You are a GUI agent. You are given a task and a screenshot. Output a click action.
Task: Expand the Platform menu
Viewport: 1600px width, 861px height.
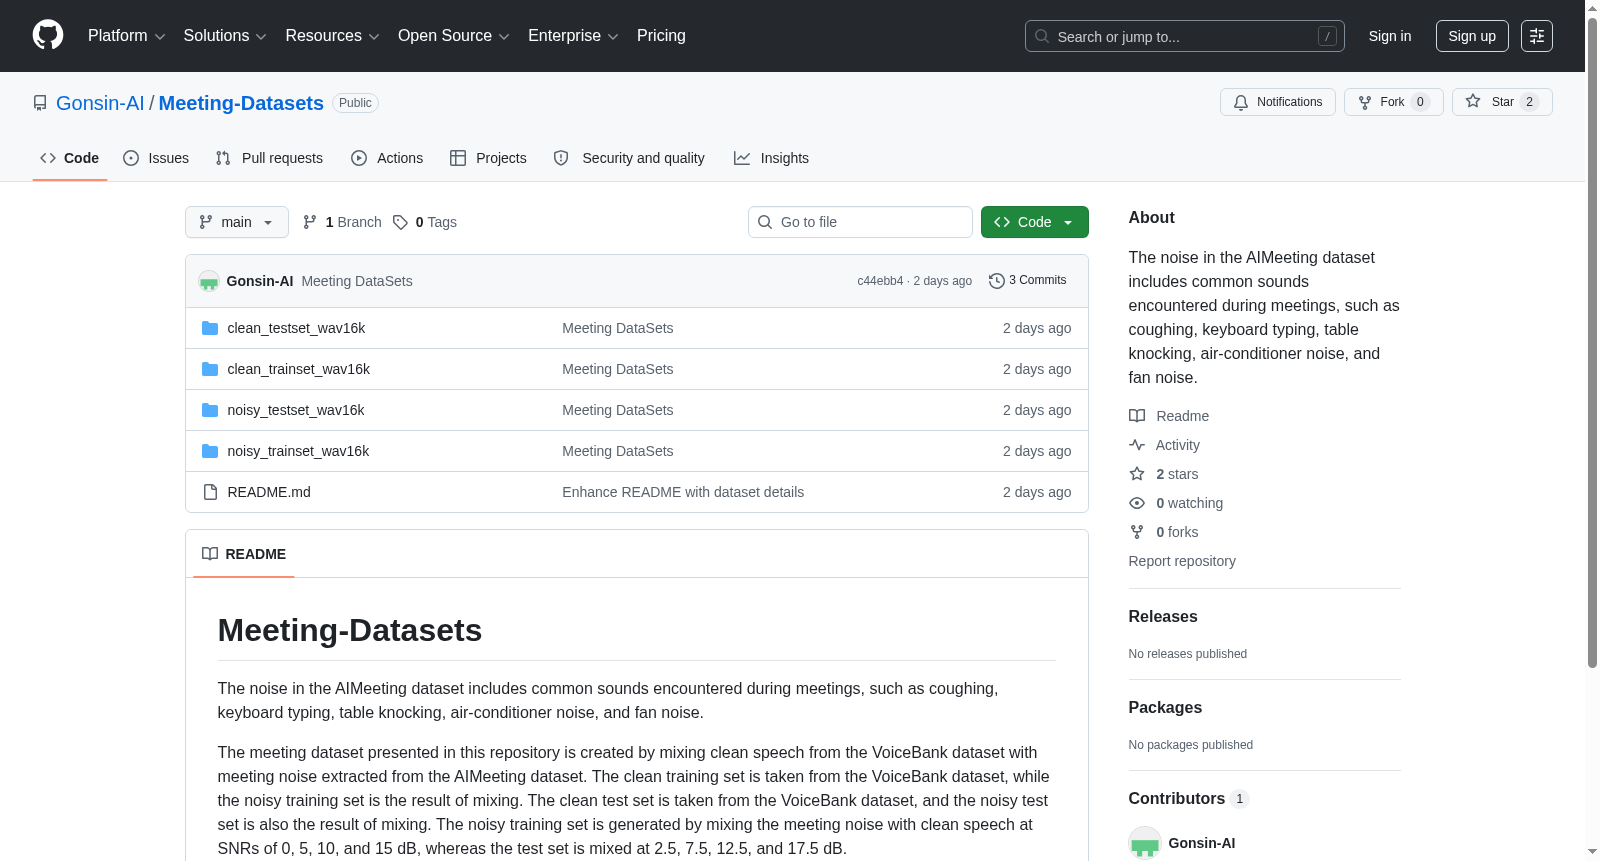click(126, 36)
